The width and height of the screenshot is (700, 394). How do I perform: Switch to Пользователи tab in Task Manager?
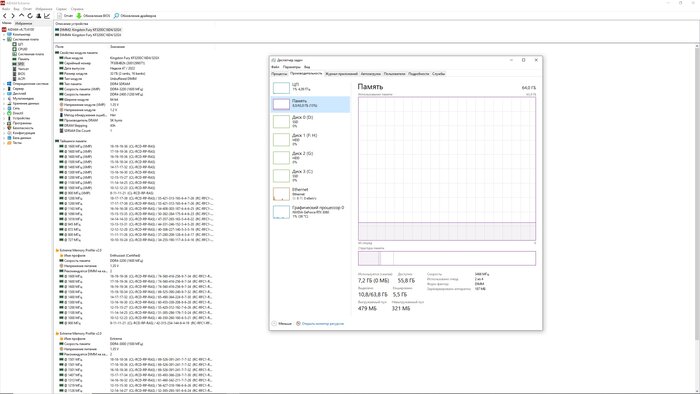click(395, 74)
